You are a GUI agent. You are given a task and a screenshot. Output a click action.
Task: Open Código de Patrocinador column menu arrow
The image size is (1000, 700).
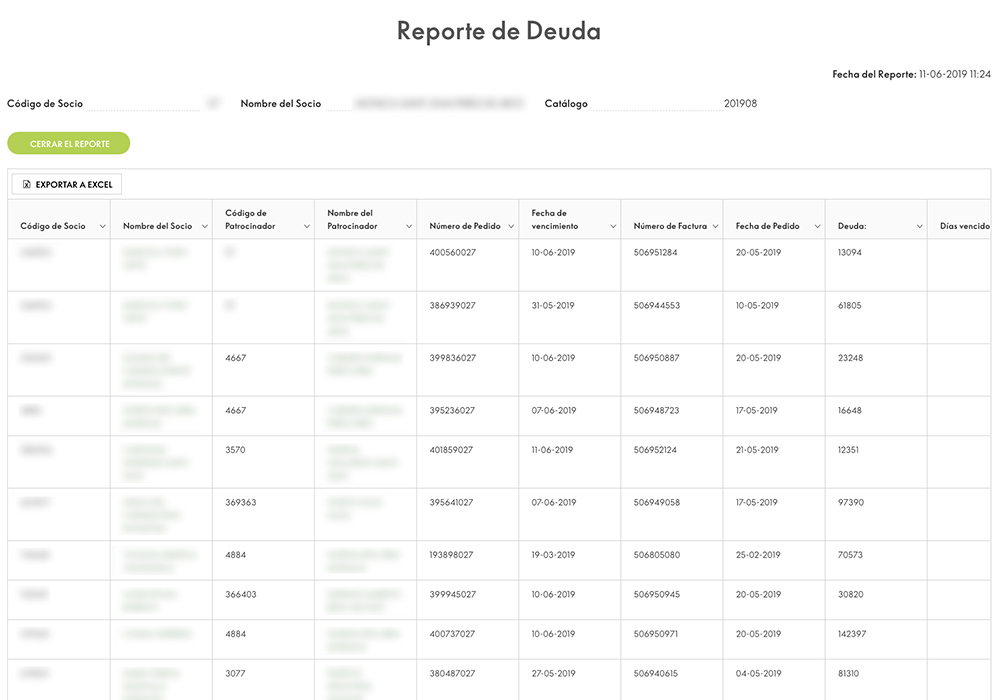point(306,227)
